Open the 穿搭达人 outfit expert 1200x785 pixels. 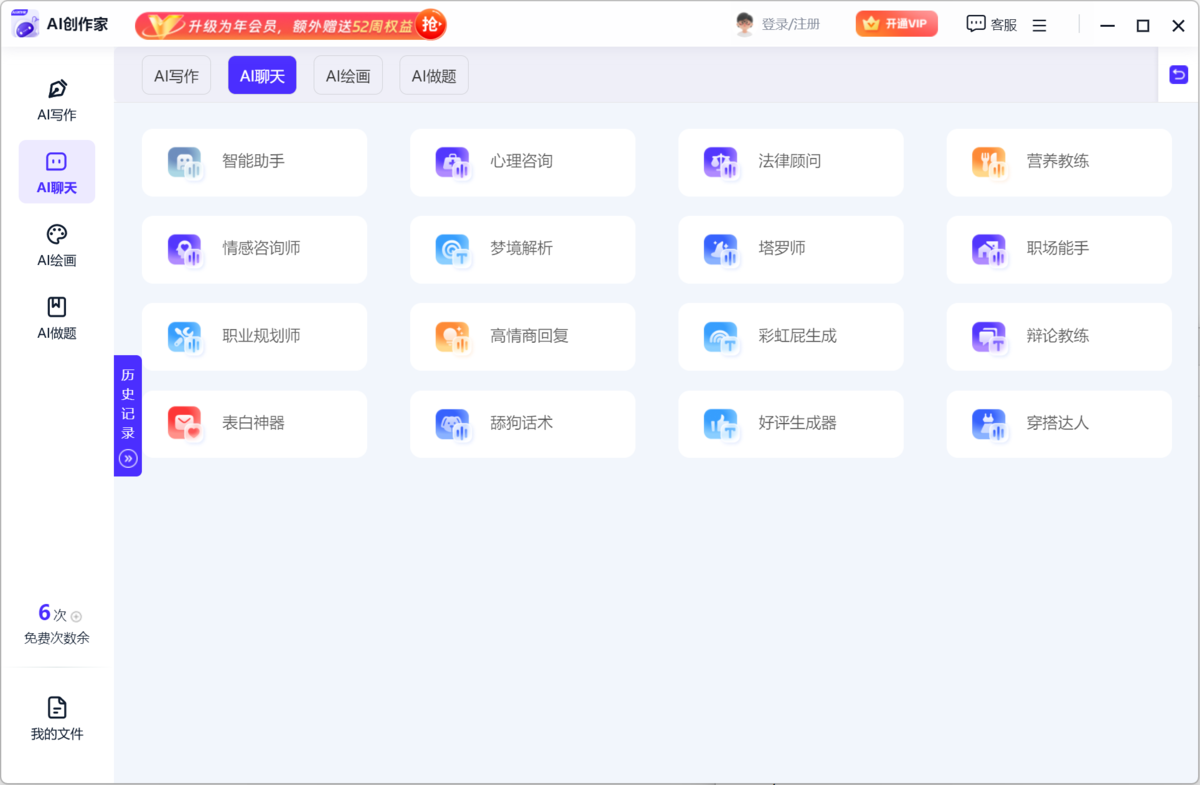click(1058, 423)
